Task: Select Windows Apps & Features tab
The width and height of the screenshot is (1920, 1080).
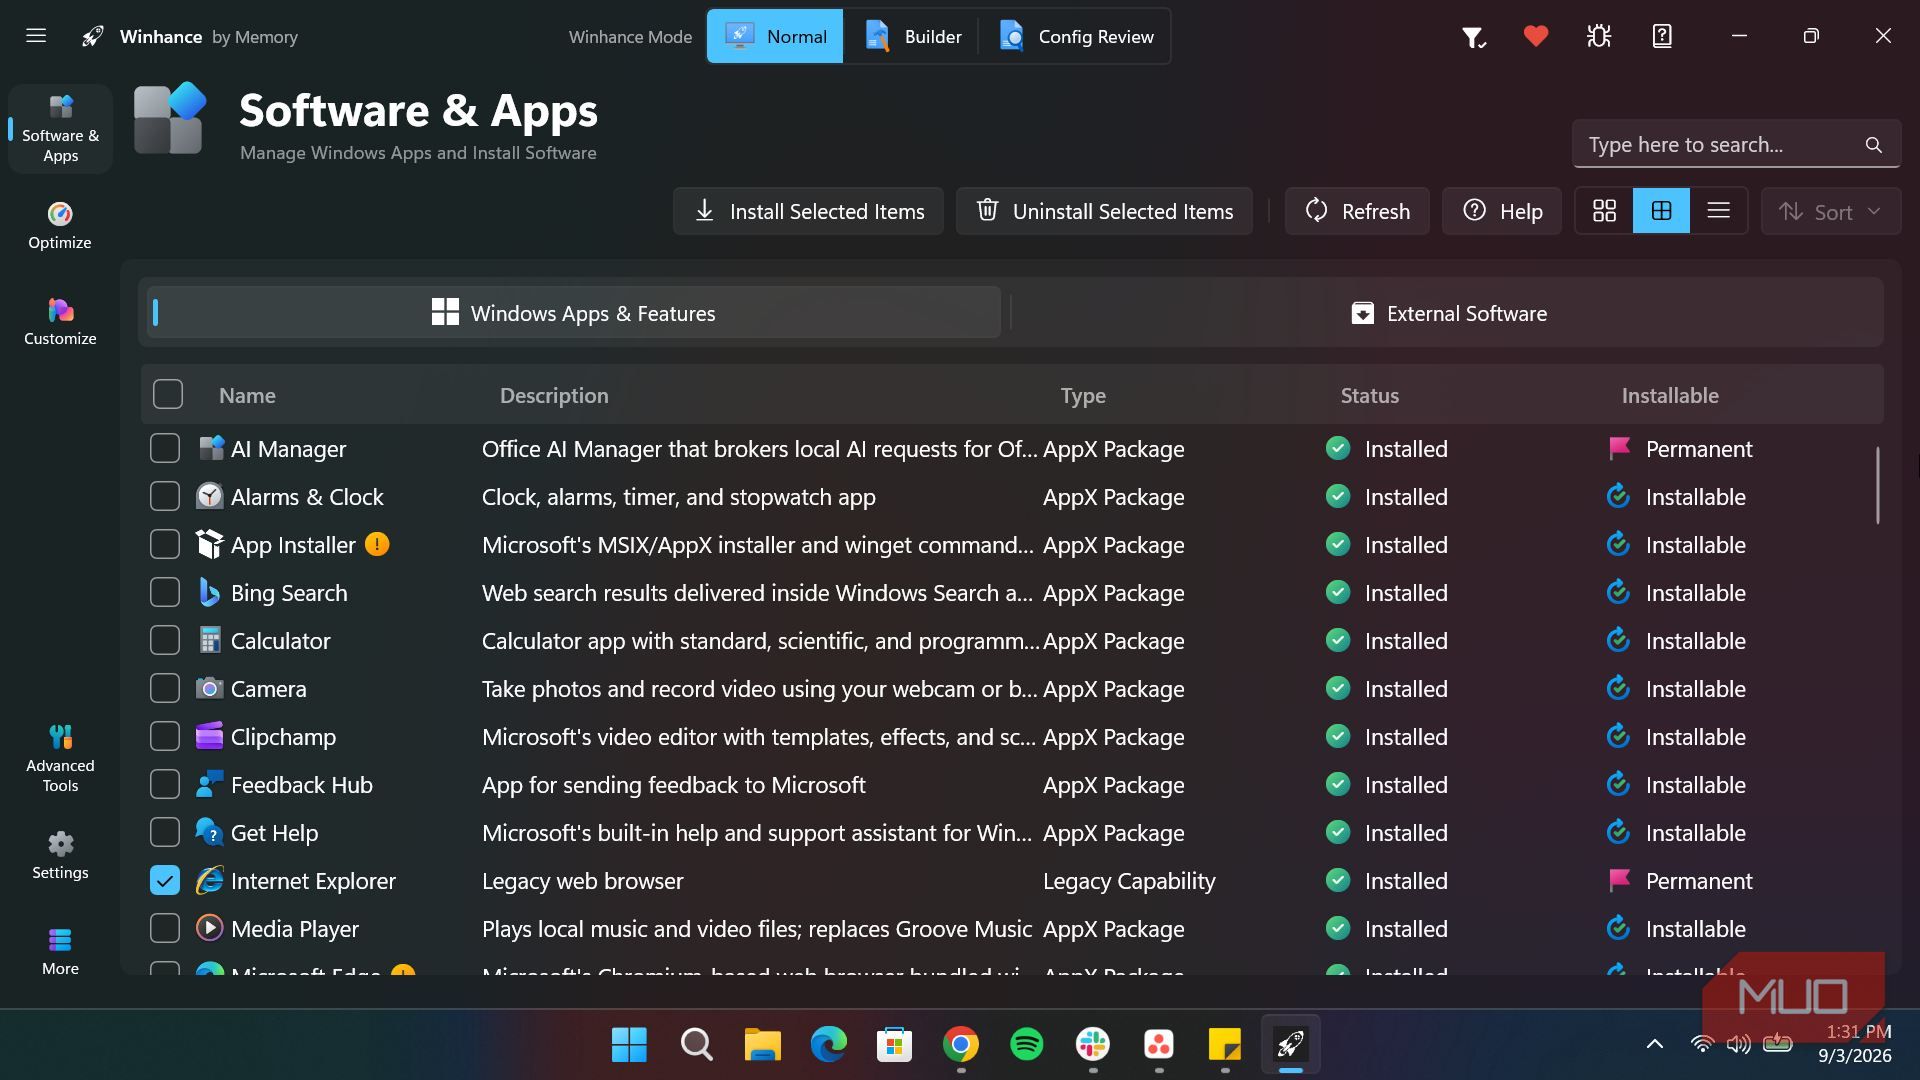Action: [574, 313]
